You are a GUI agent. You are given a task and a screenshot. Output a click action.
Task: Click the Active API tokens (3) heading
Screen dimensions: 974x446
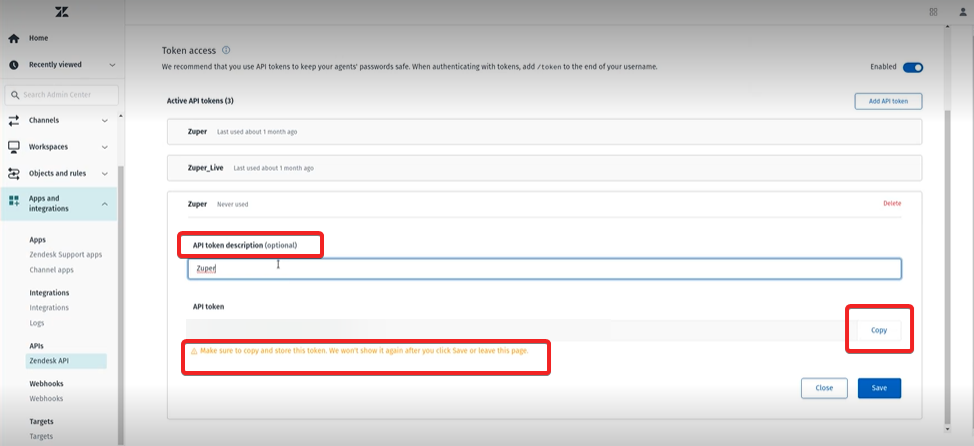200,101
